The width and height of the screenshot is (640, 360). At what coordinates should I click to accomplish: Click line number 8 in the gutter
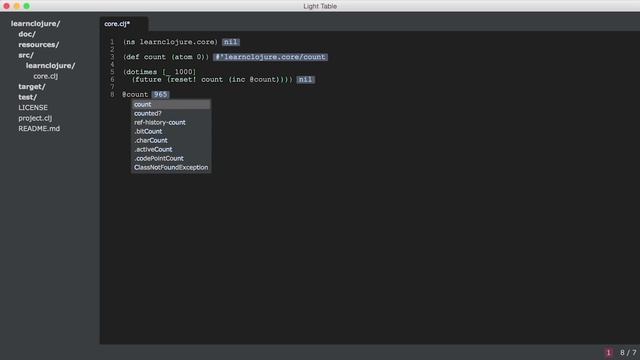click(112, 95)
